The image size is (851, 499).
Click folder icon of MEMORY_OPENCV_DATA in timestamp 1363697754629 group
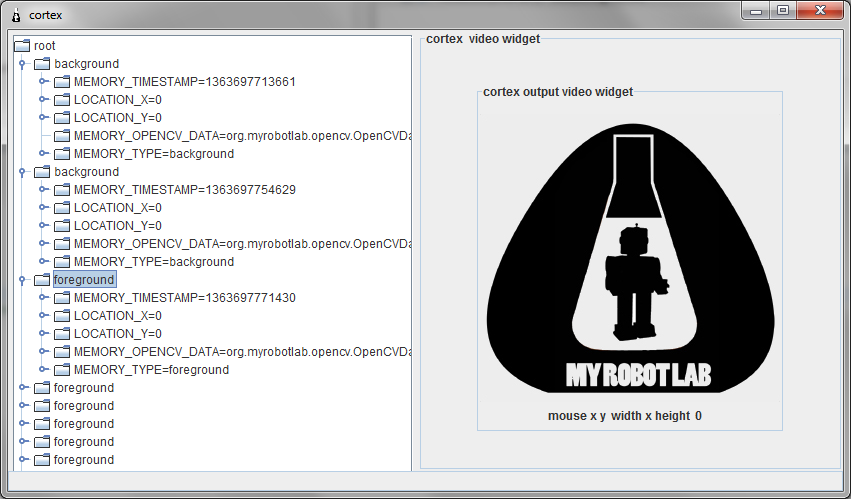62,244
